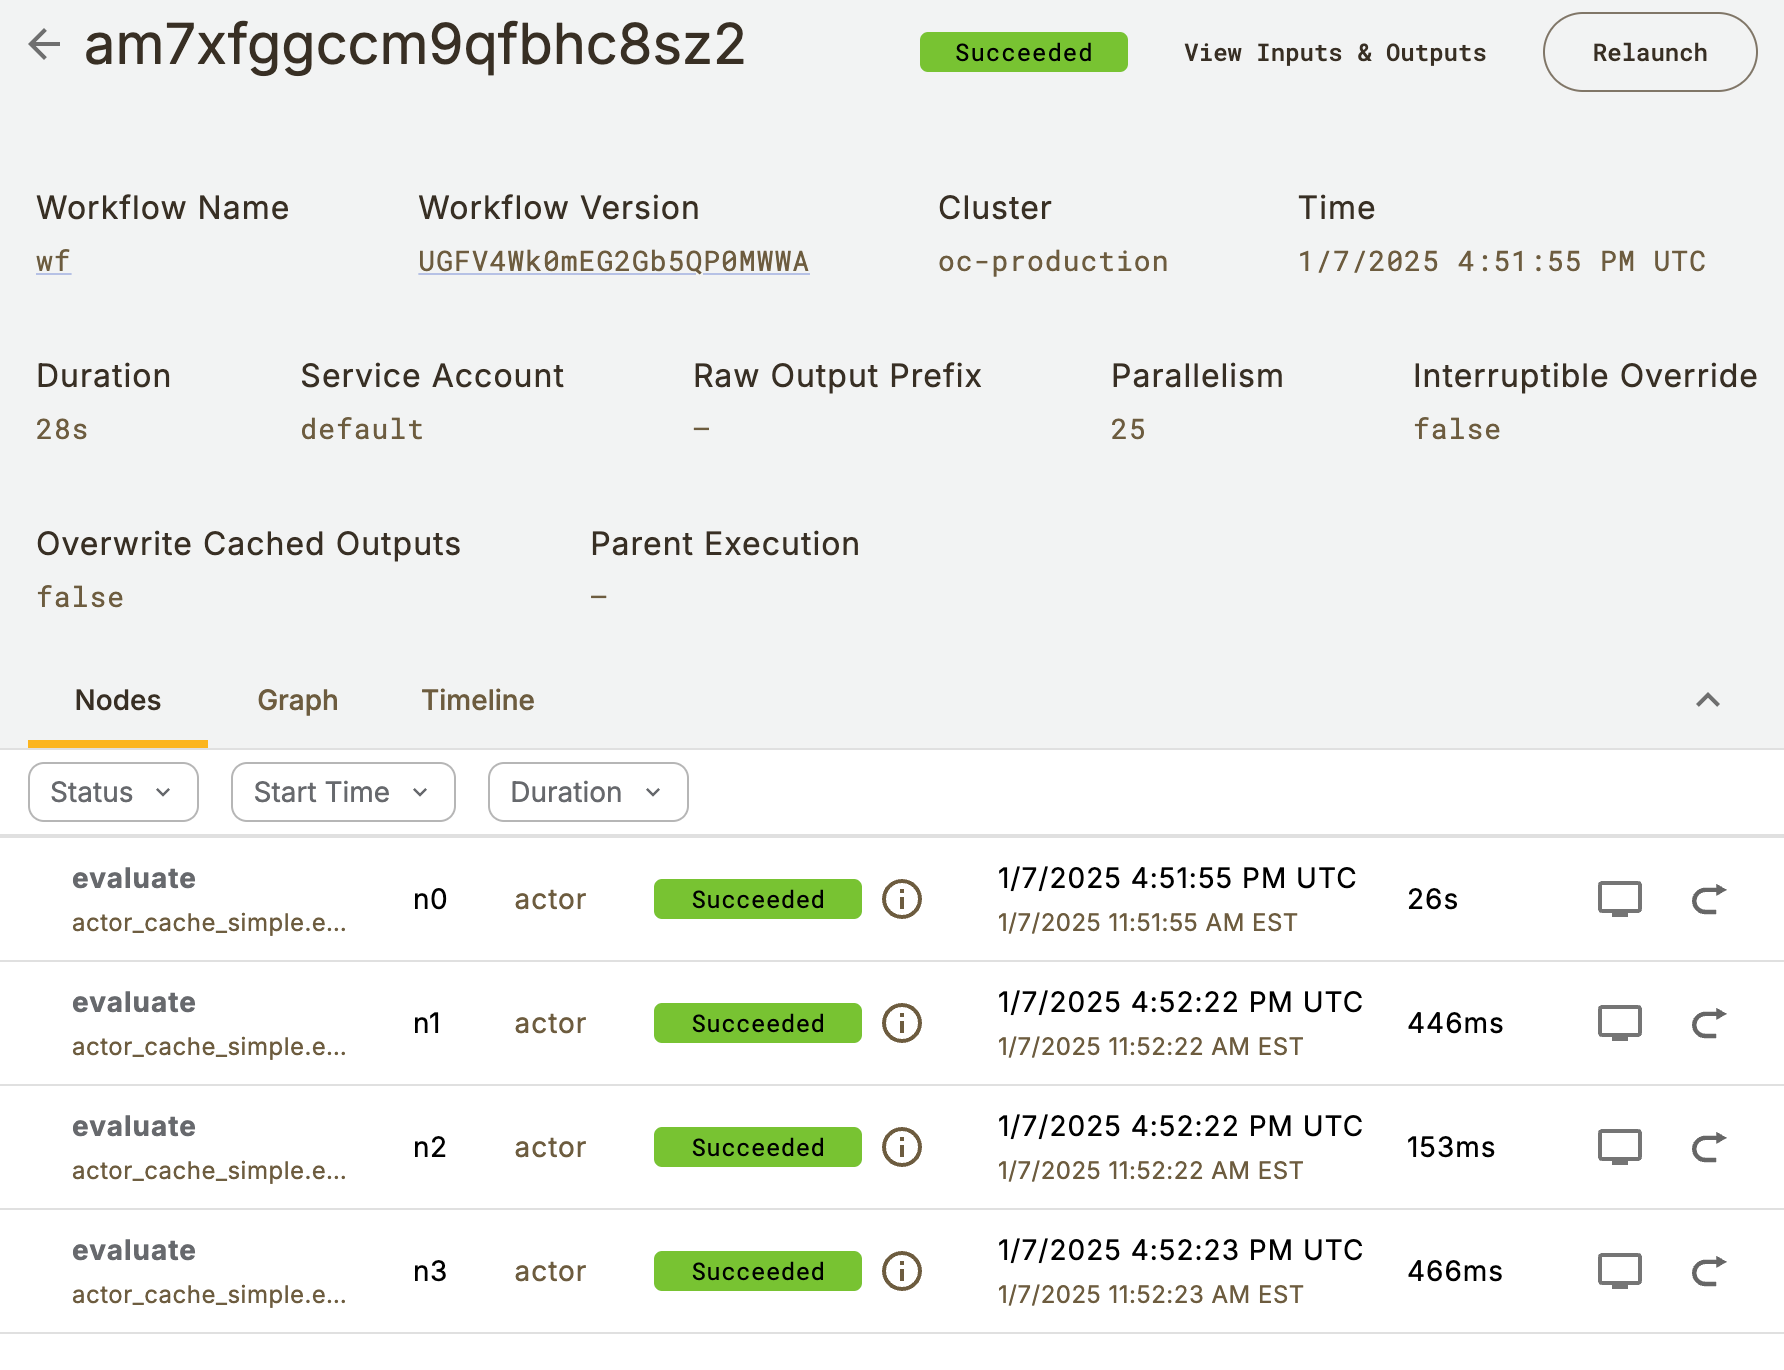The width and height of the screenshot is (1784, 1370).
Task: Open the Status filter dropdown
Action: click(113, 792)
